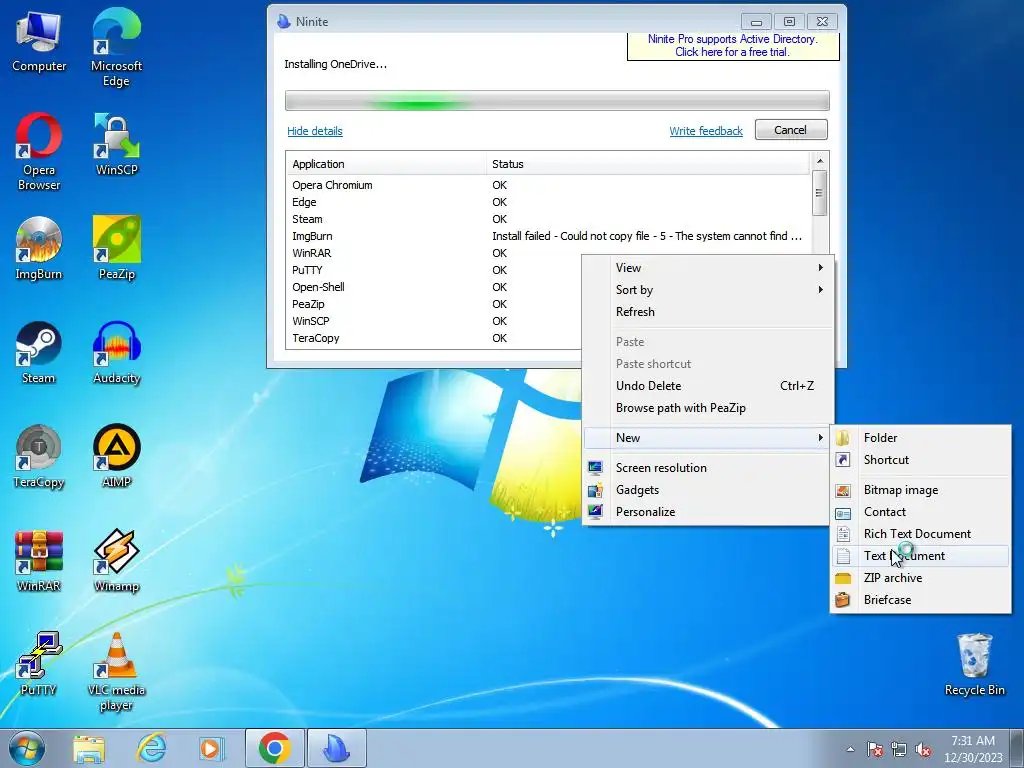
Task: Click the details list scroll up arrow
Action: click(820, 161)
